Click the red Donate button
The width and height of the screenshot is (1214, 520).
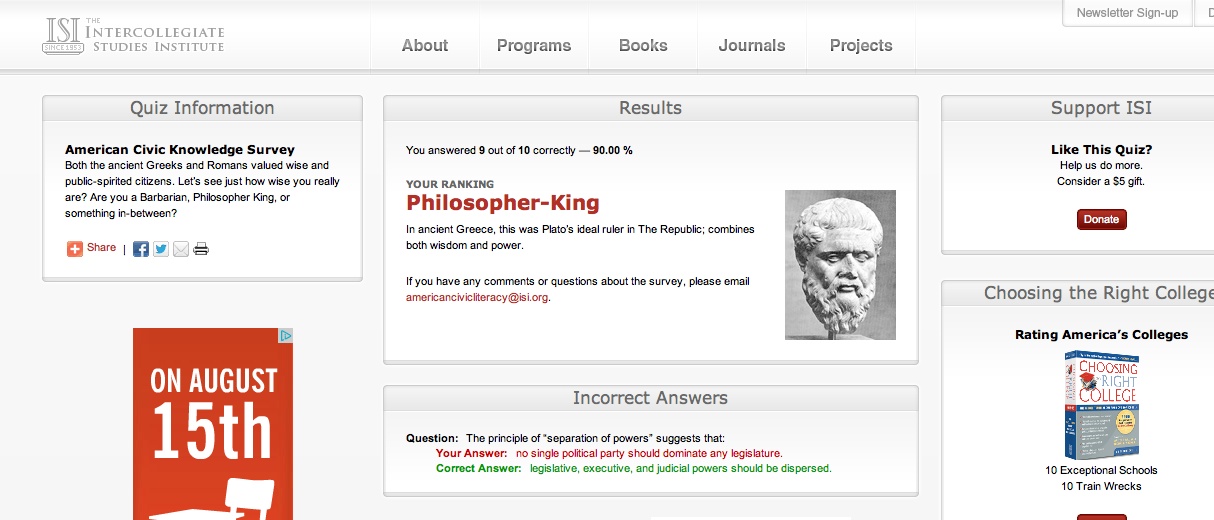[1102, 219]
